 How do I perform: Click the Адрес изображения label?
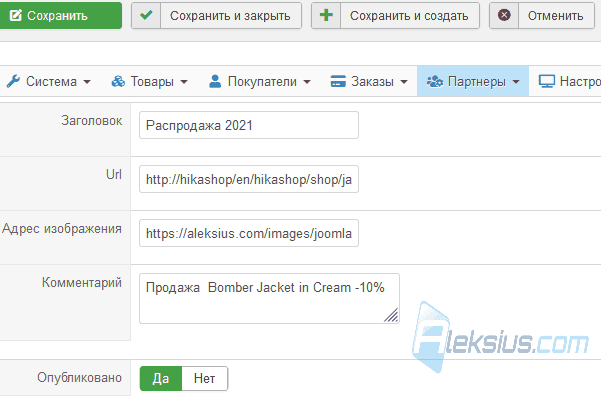62,229
